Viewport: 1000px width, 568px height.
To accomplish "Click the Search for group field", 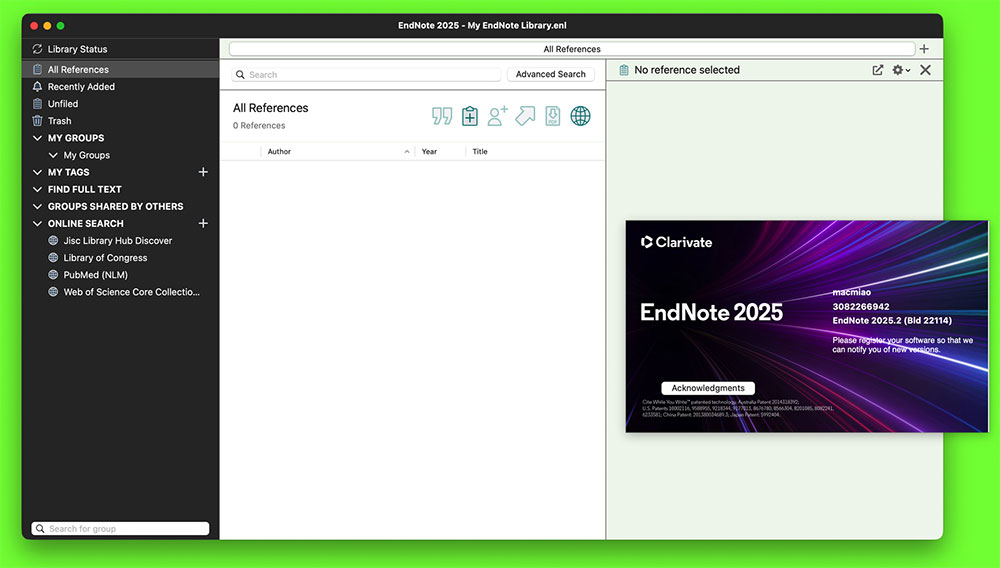I will [x=120, y=528].
